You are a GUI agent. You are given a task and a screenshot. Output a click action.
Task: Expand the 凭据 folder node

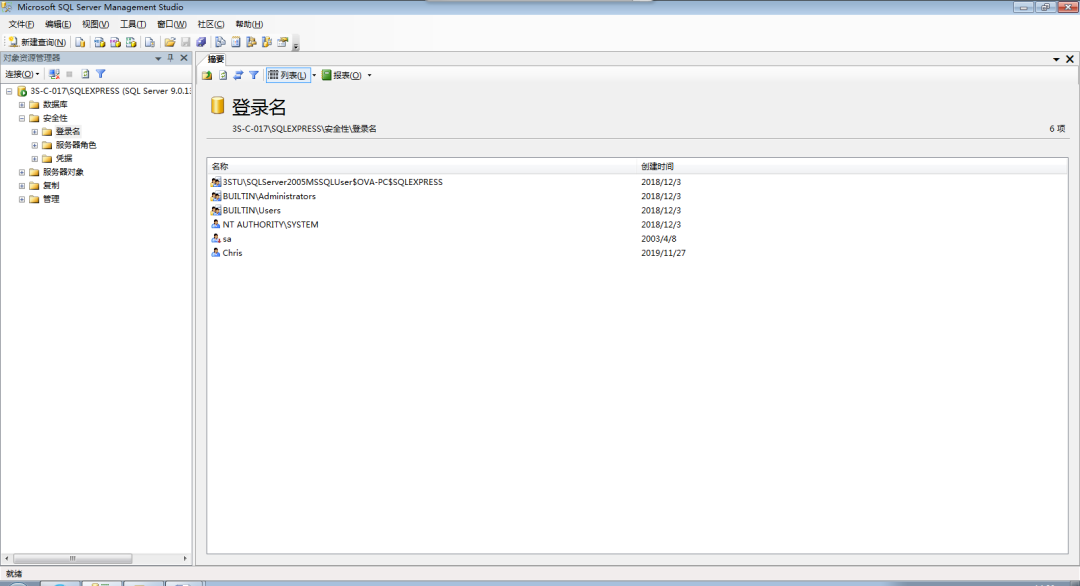[34, 158]
